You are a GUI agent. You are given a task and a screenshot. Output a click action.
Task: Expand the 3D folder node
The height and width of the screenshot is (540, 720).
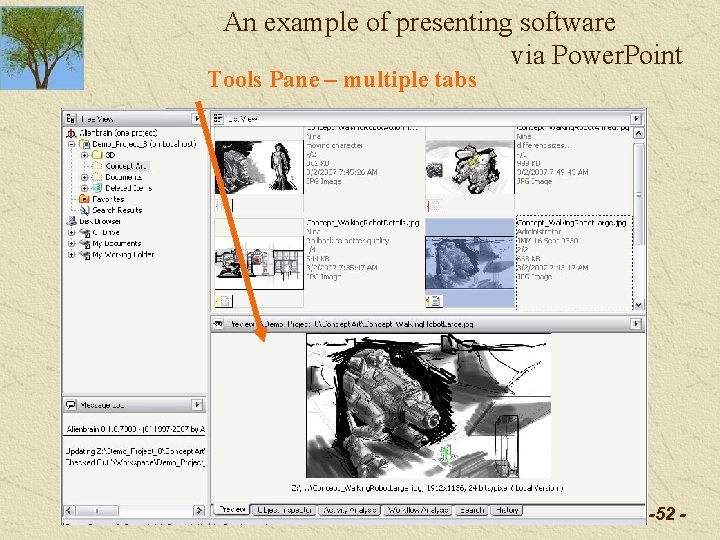point(84,155)
